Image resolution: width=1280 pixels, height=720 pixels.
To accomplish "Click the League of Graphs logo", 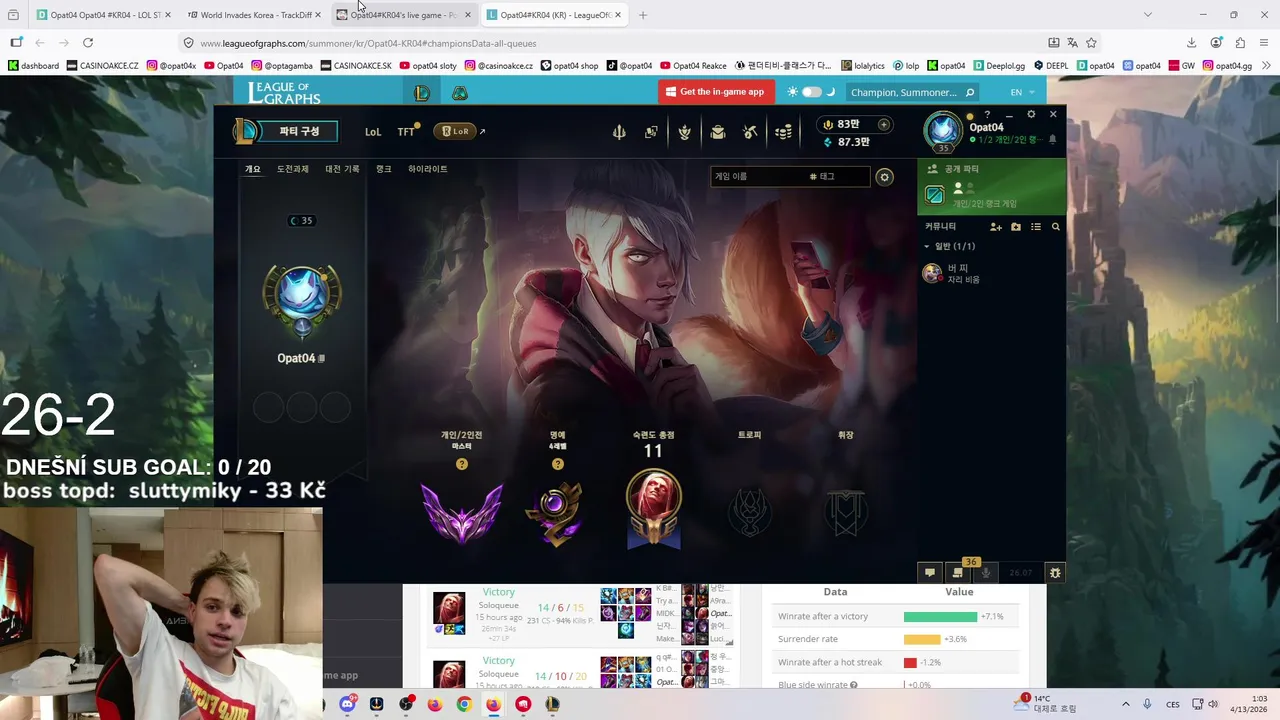I will pos(284,92).
